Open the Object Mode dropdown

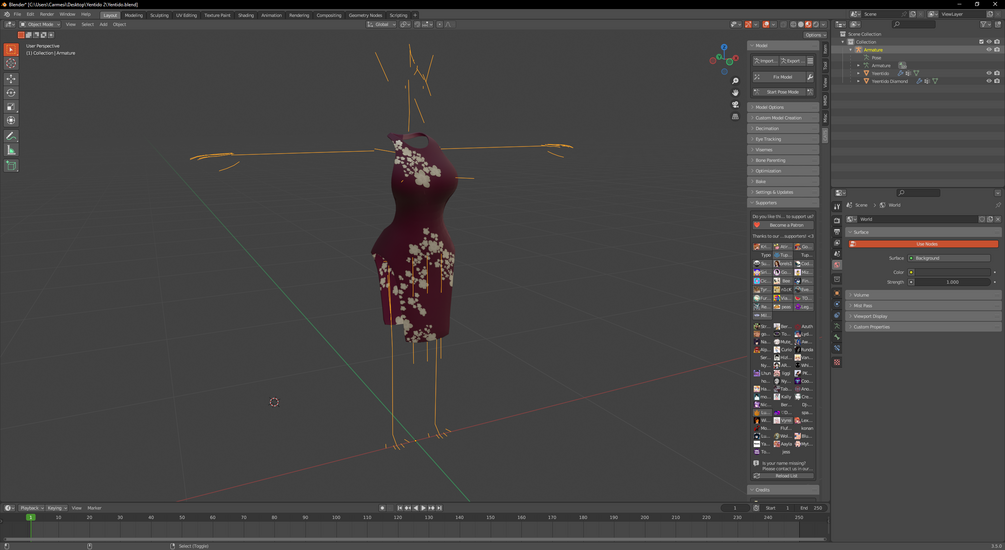click(41, 24)
